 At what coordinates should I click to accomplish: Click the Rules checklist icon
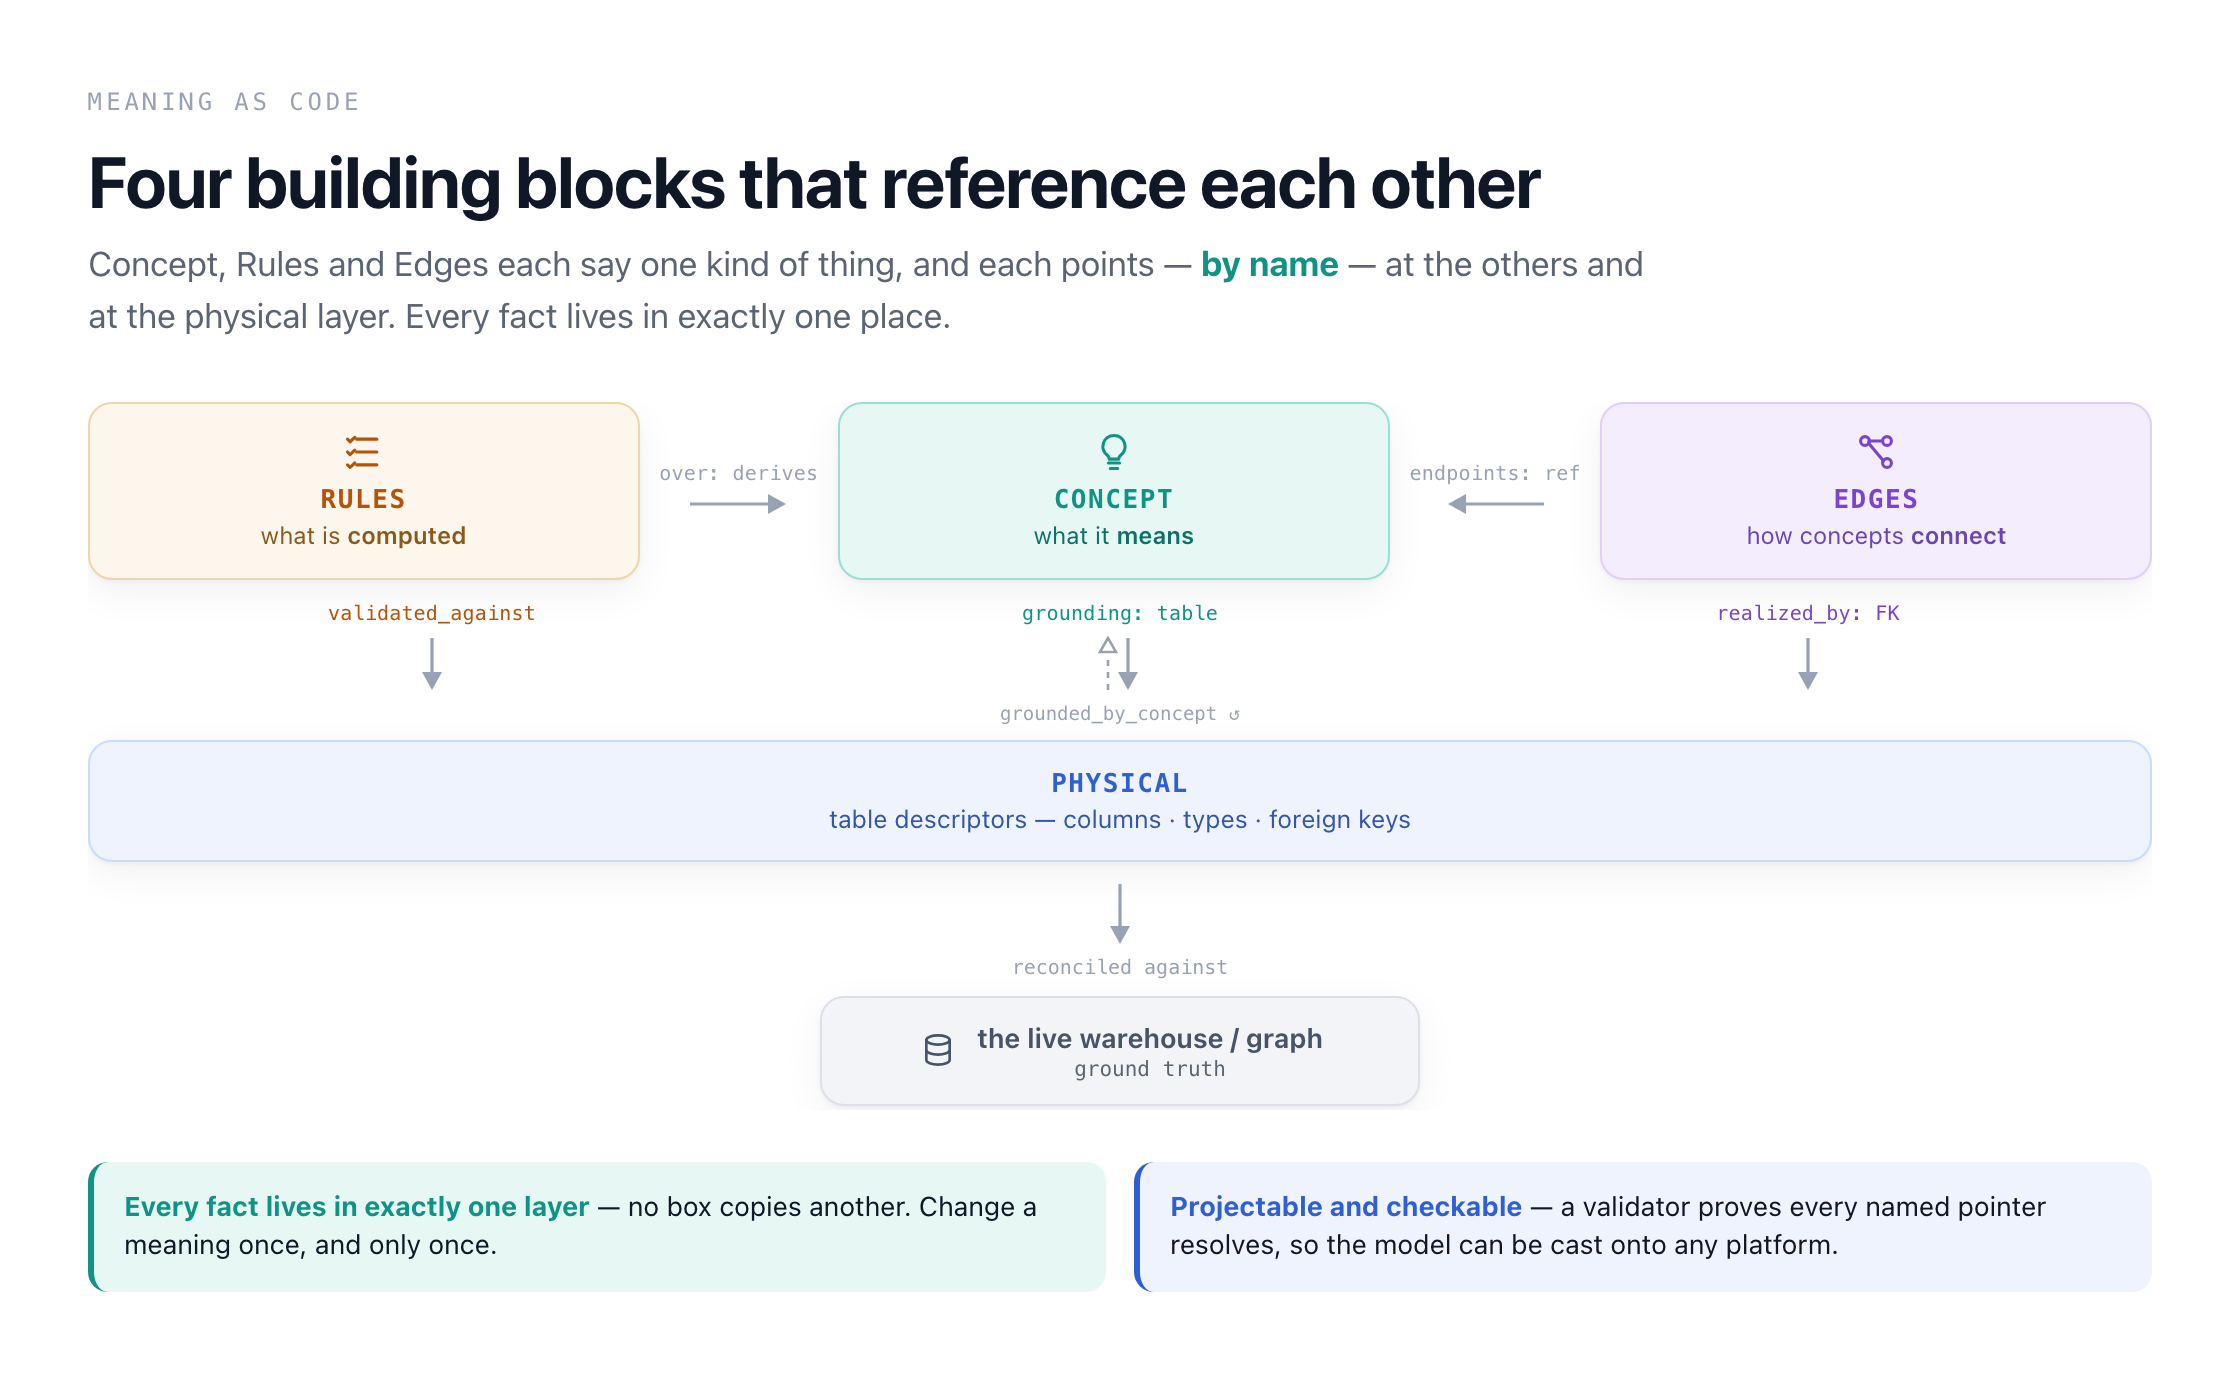[362, 452]
